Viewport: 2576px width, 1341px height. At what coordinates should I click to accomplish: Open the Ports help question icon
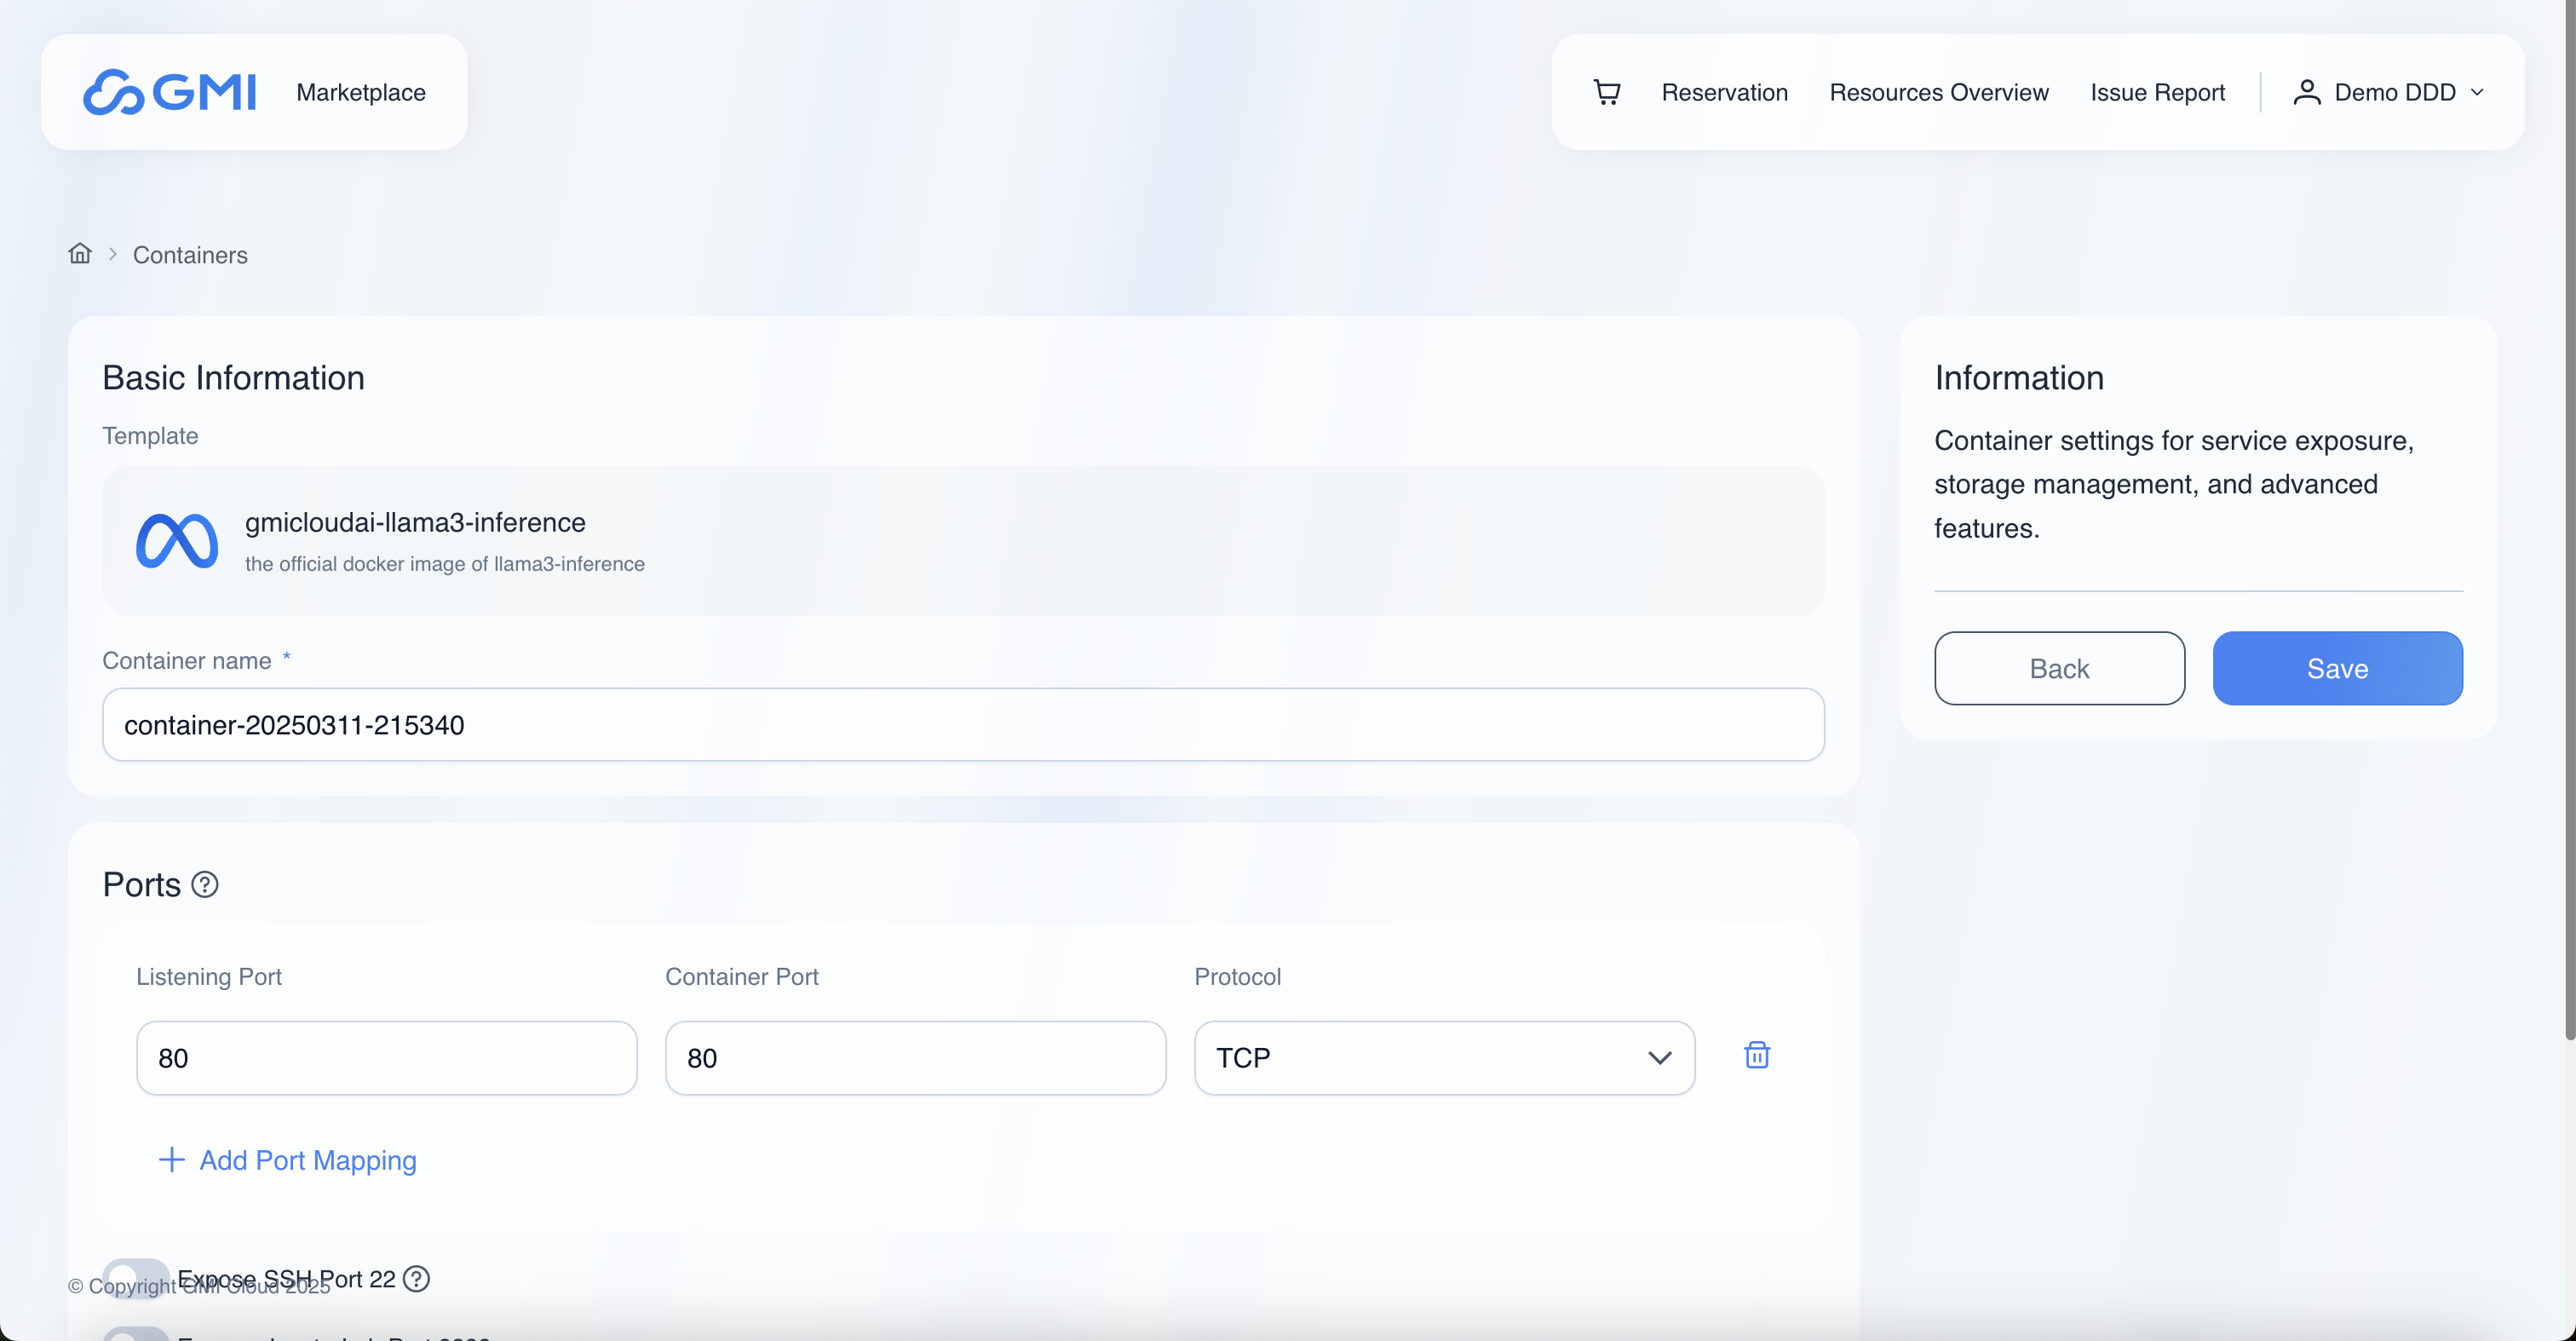[205, 885]
